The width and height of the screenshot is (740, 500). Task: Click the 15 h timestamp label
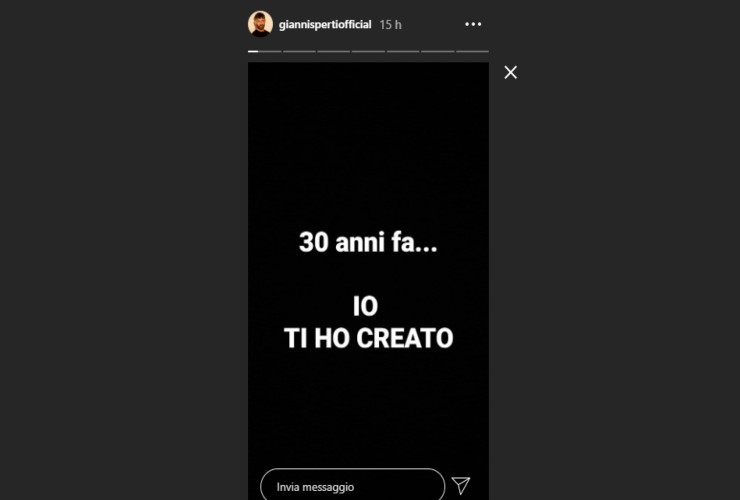tap(390, 25)
